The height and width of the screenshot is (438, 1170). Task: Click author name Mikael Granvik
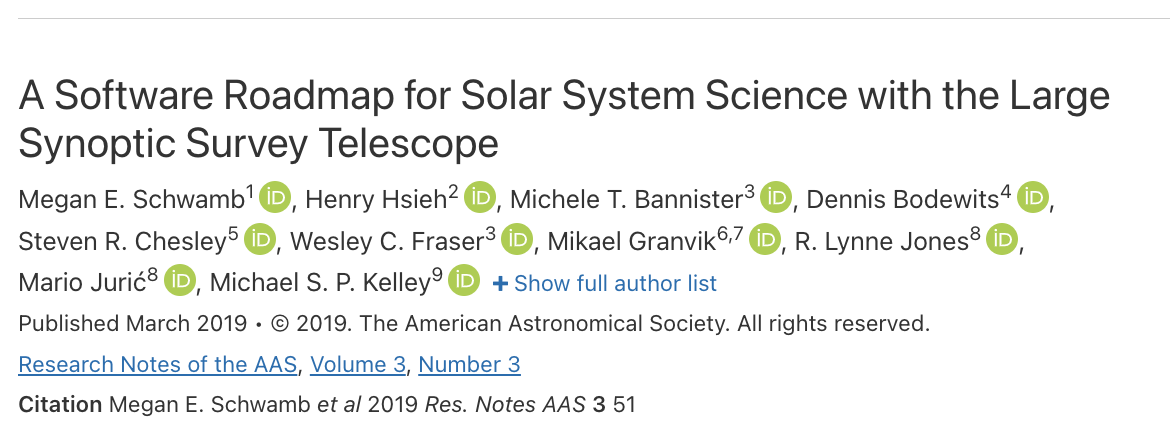(x=630, y=242)
